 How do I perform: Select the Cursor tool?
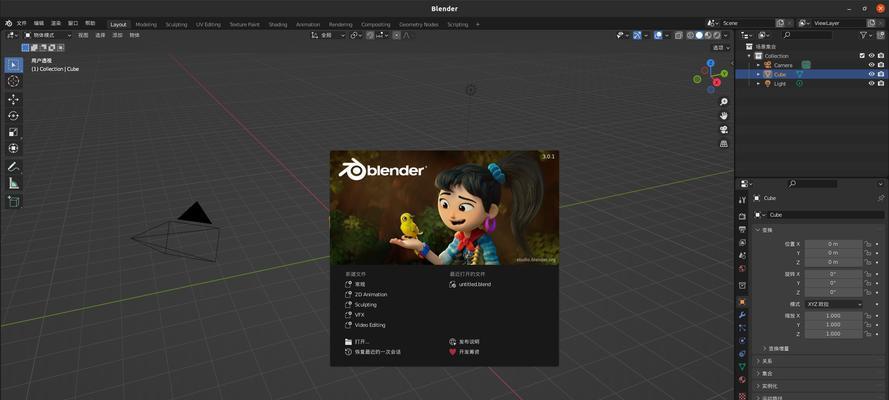click(x=14, y=81)
